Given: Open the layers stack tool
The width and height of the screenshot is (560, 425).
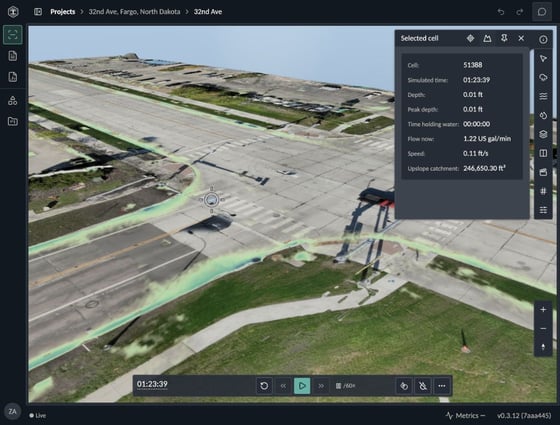Looking at the screenshot, I should pos(543,134).
